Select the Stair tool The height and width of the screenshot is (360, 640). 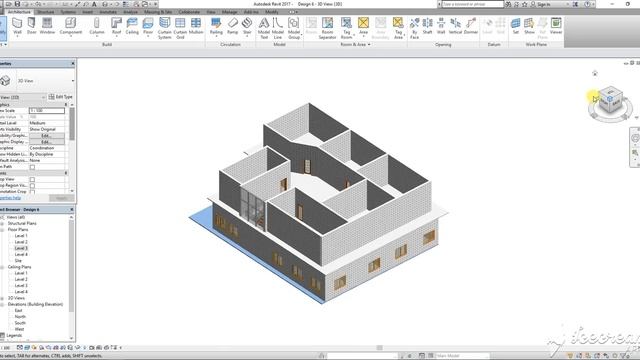coord(247,26)
